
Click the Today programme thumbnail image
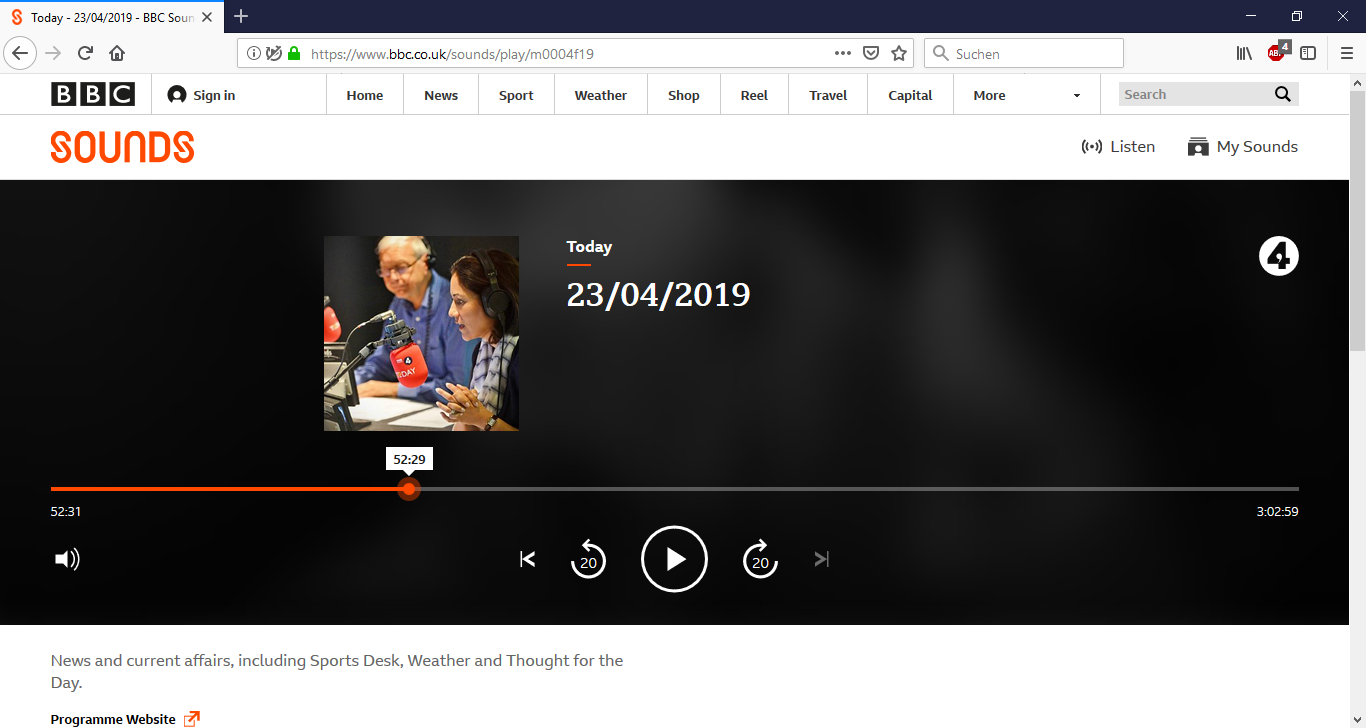(421, 333)
